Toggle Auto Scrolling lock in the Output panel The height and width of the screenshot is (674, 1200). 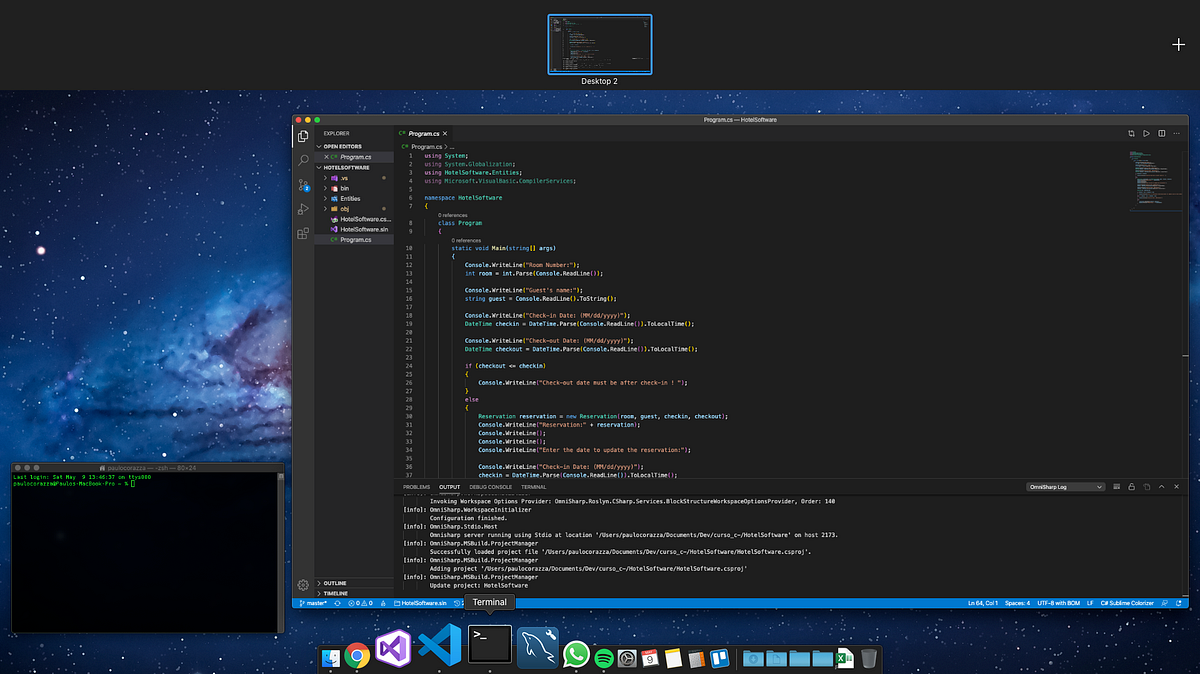click(x=1131, y=487)
